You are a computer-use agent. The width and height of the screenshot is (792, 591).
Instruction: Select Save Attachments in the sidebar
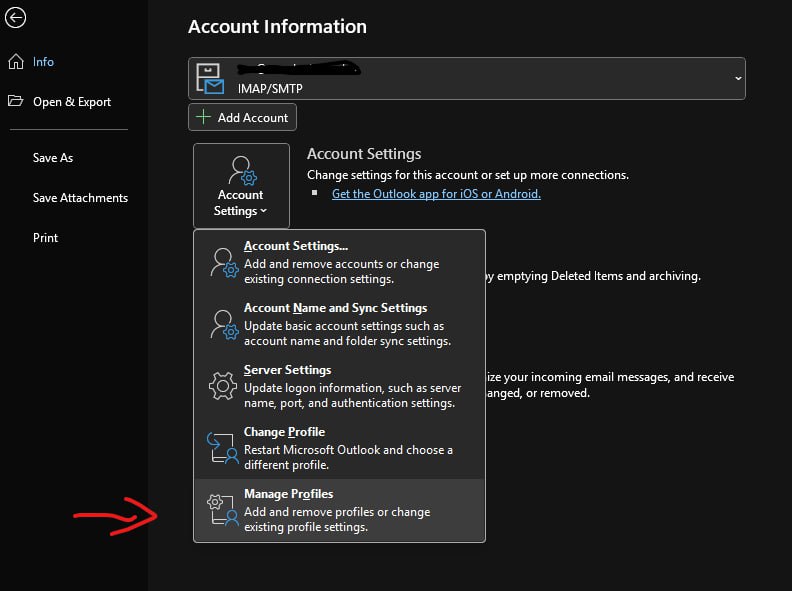point(80,198)
